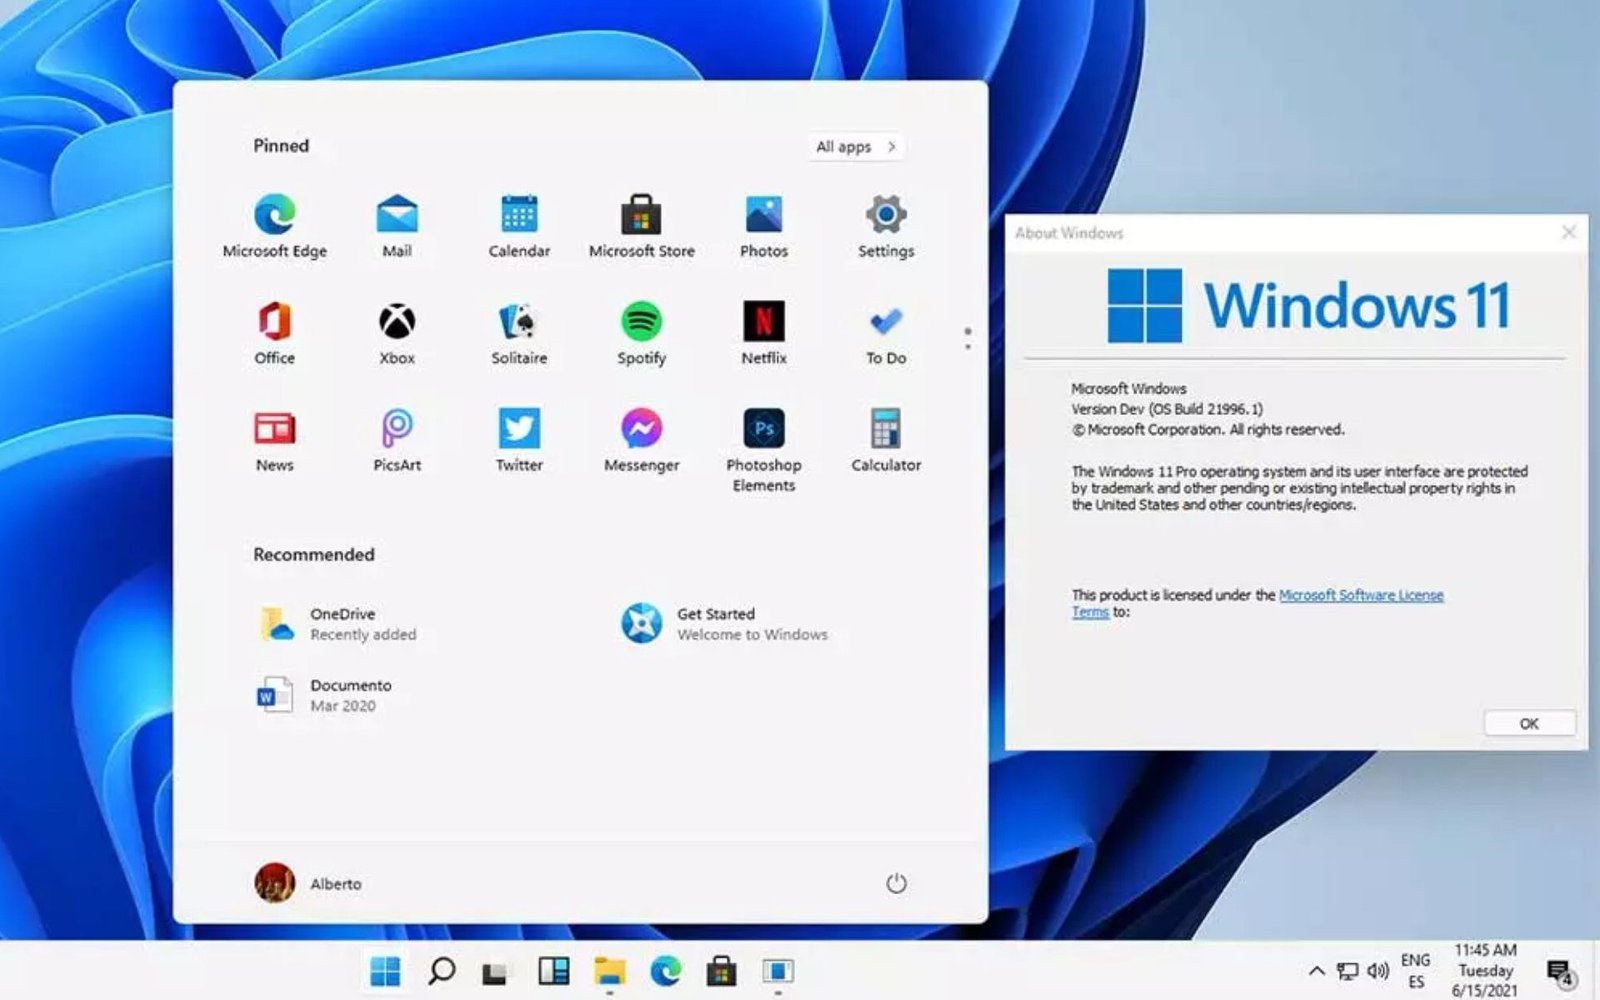Open the volume control in system tray
This screenshot has width=1600, height=1000.
[1378, 971]
